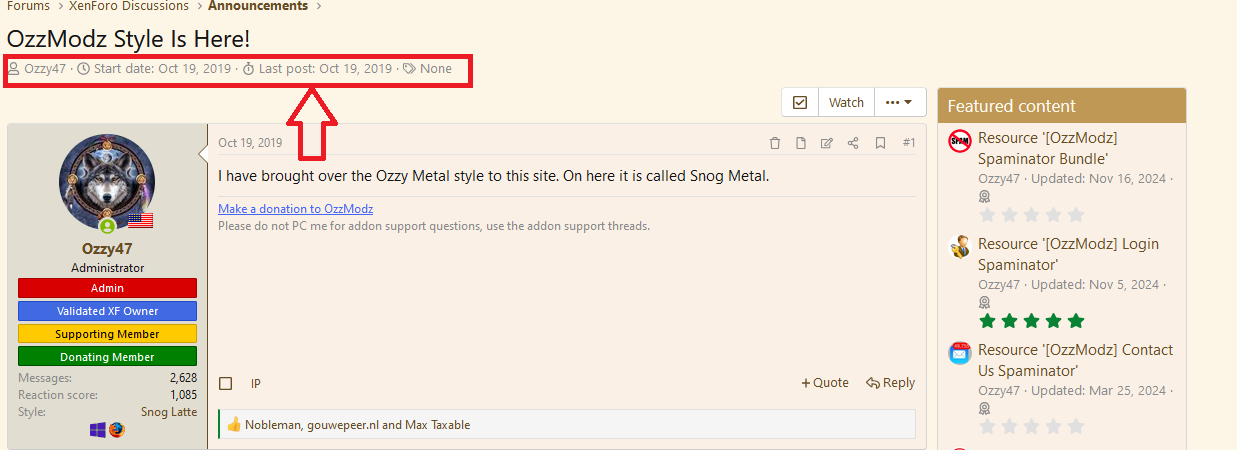Click the Login Spaminator resource icon
1237x450 pixels.
coord(960,247)
